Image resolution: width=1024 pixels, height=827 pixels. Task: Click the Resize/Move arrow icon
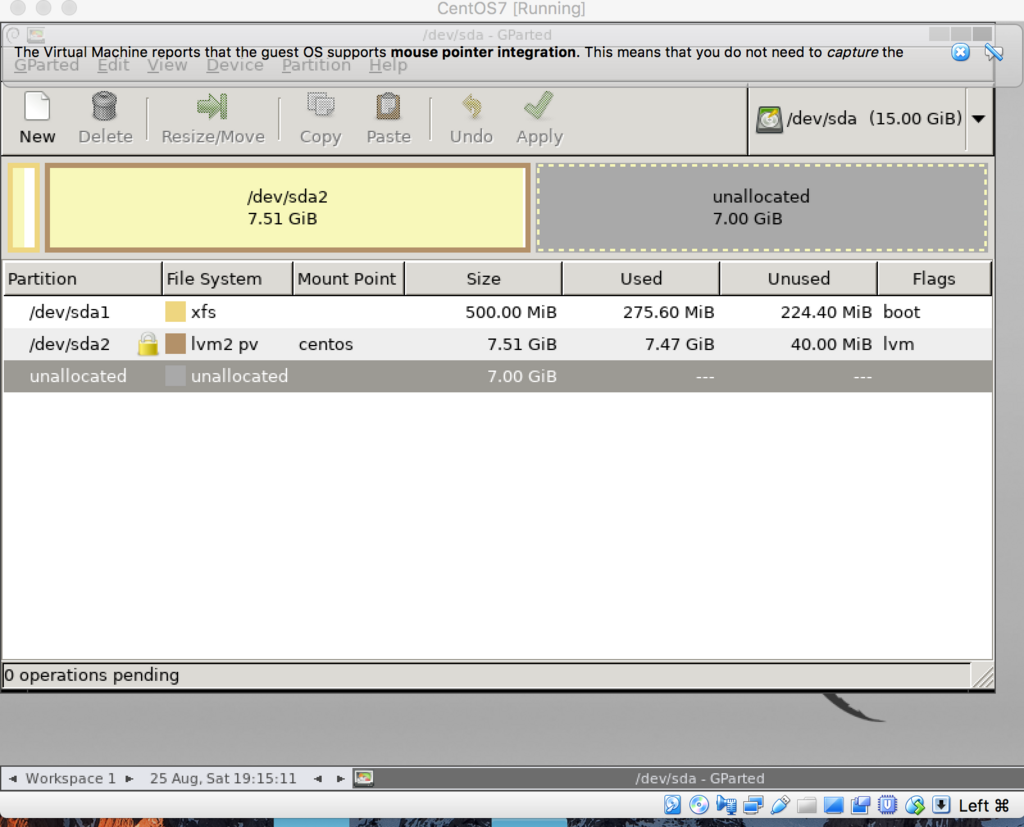tap(212, 106)
